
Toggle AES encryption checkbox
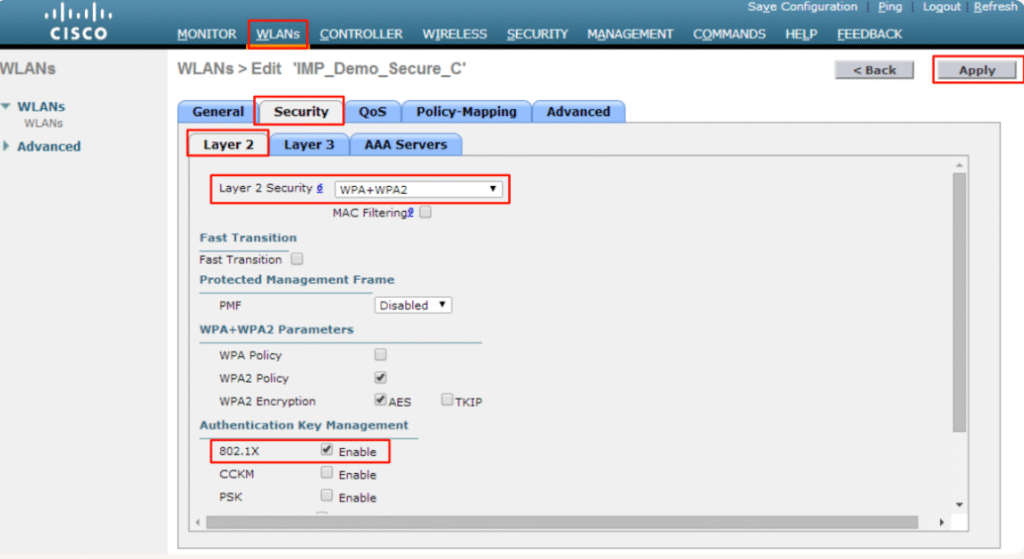pos(380,400)
